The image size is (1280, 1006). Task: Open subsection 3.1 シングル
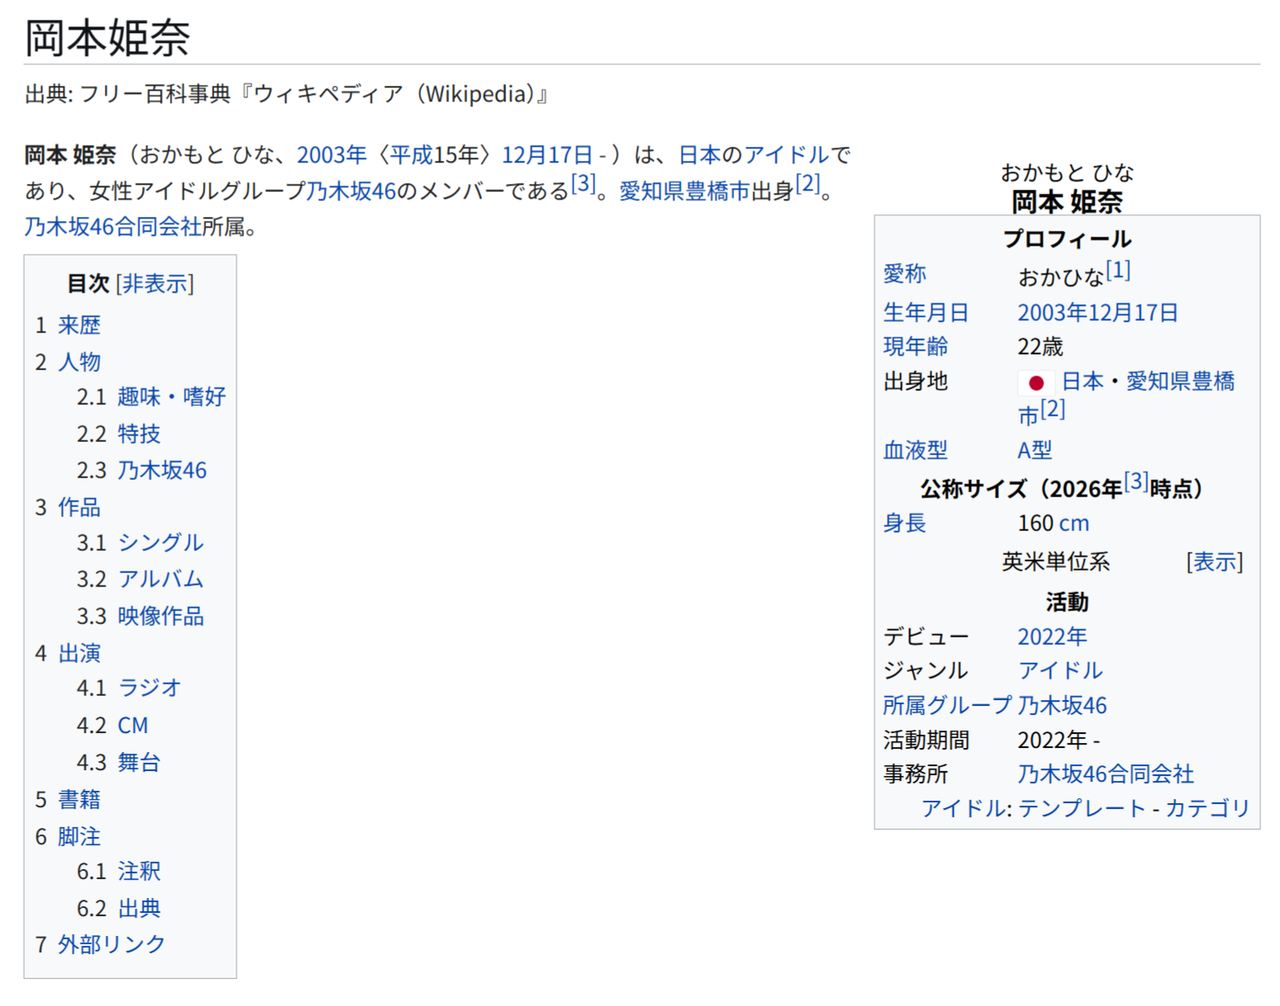[x=161, y=543]
